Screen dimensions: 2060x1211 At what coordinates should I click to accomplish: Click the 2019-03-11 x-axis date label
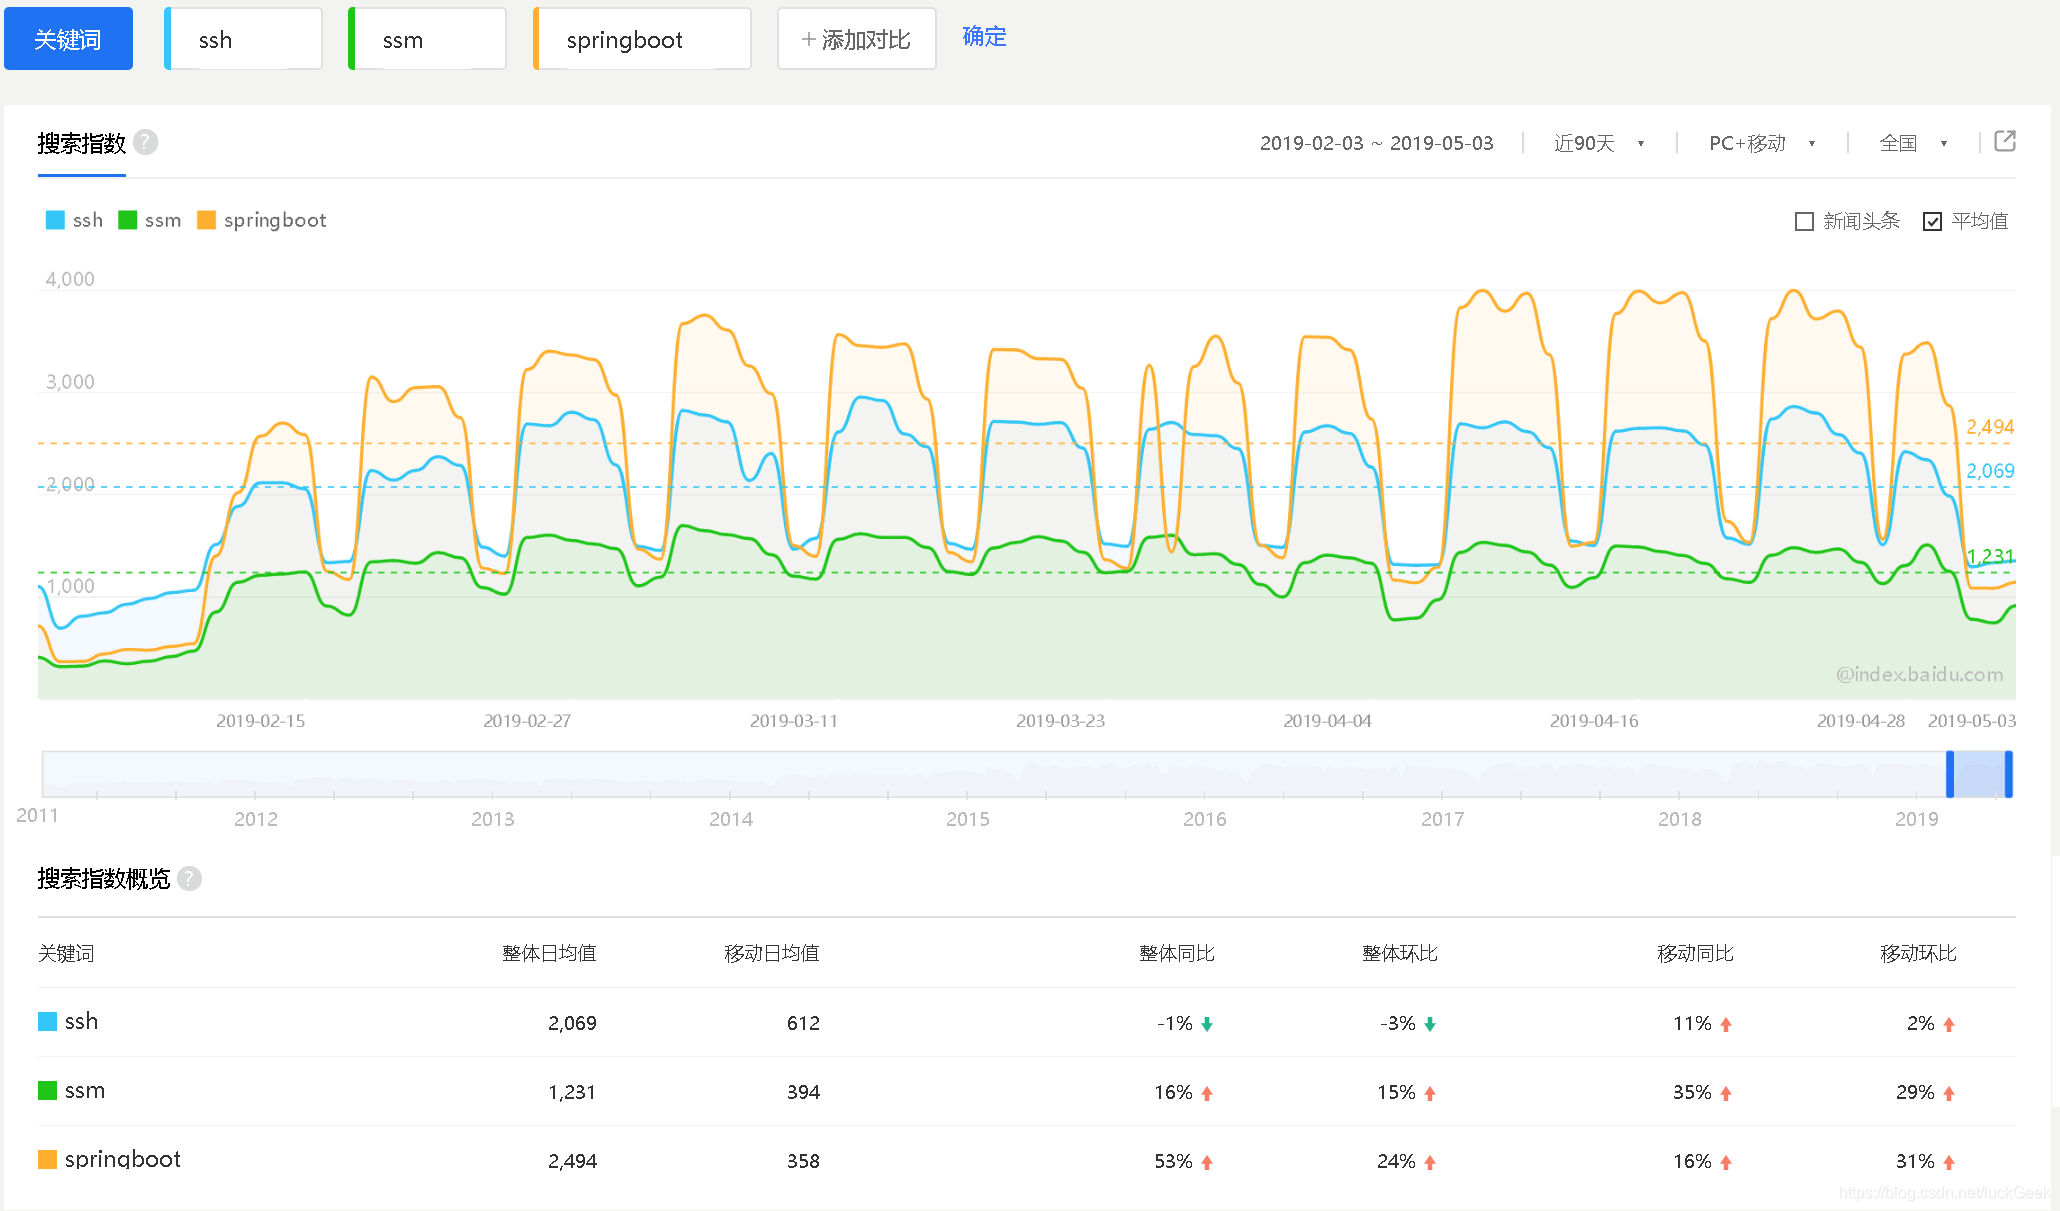[794, 721]
